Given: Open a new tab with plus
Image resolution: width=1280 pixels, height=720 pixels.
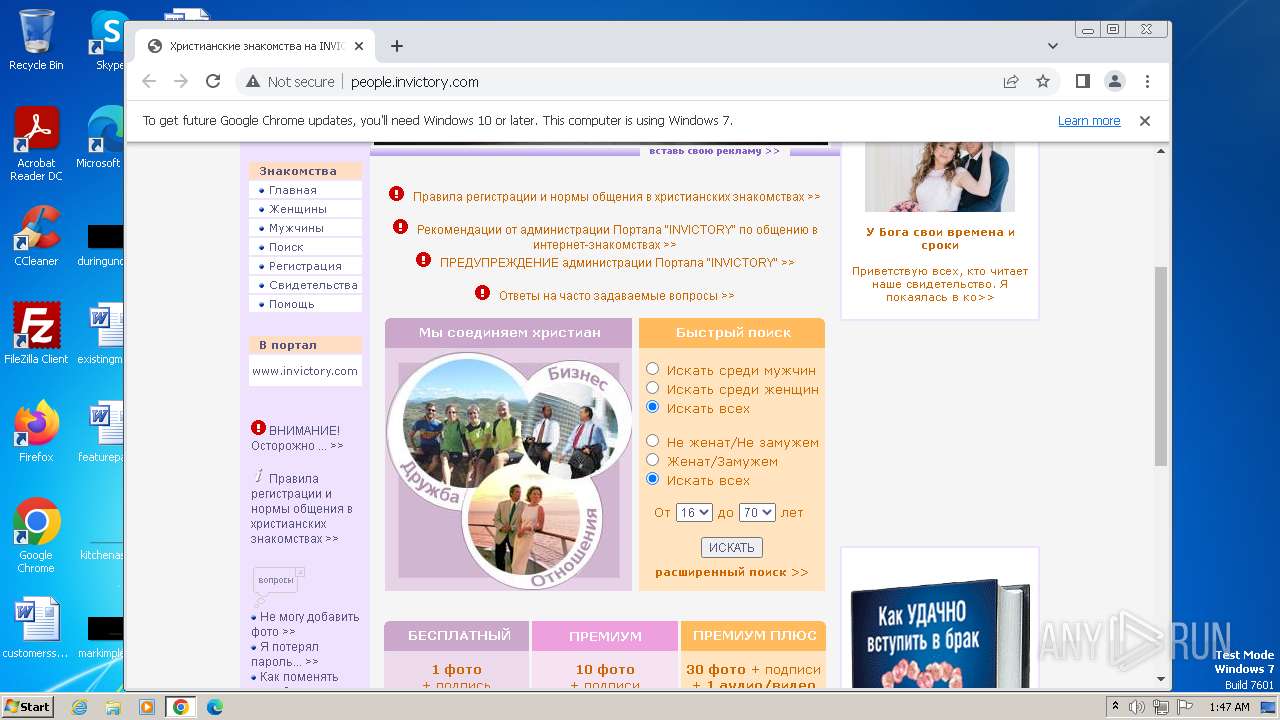Looking at the screenshot, I should click(x=397, y=46).
